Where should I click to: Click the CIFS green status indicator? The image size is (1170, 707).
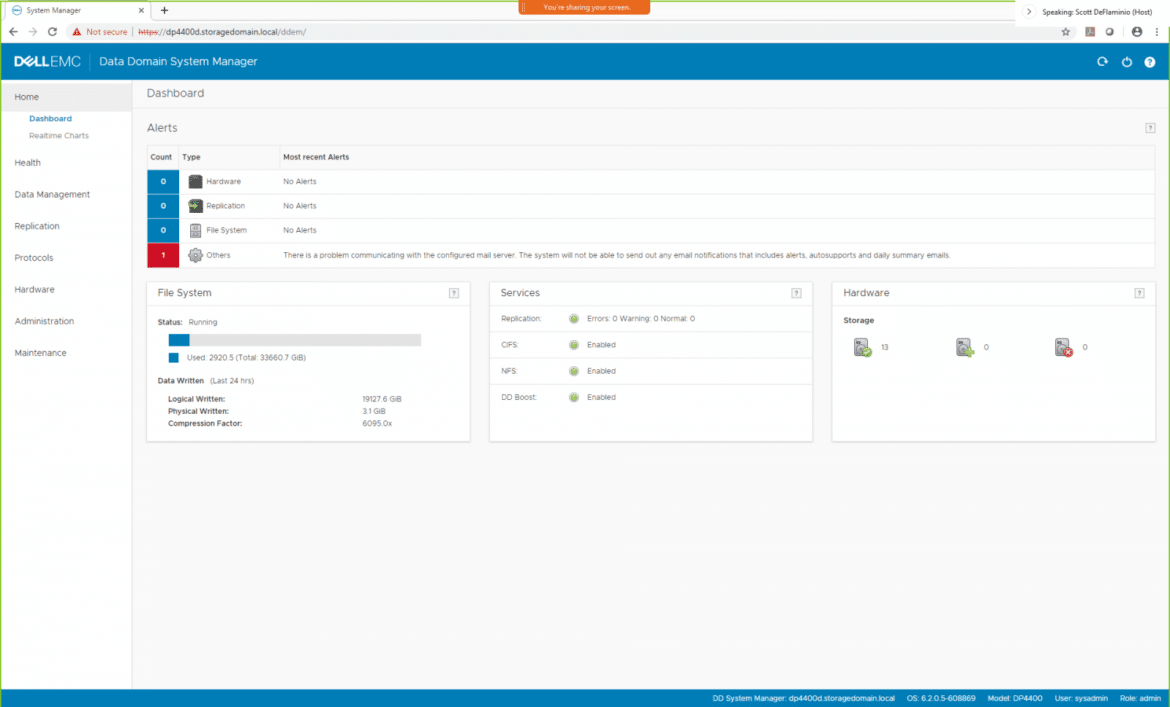(x=574, y=345)
